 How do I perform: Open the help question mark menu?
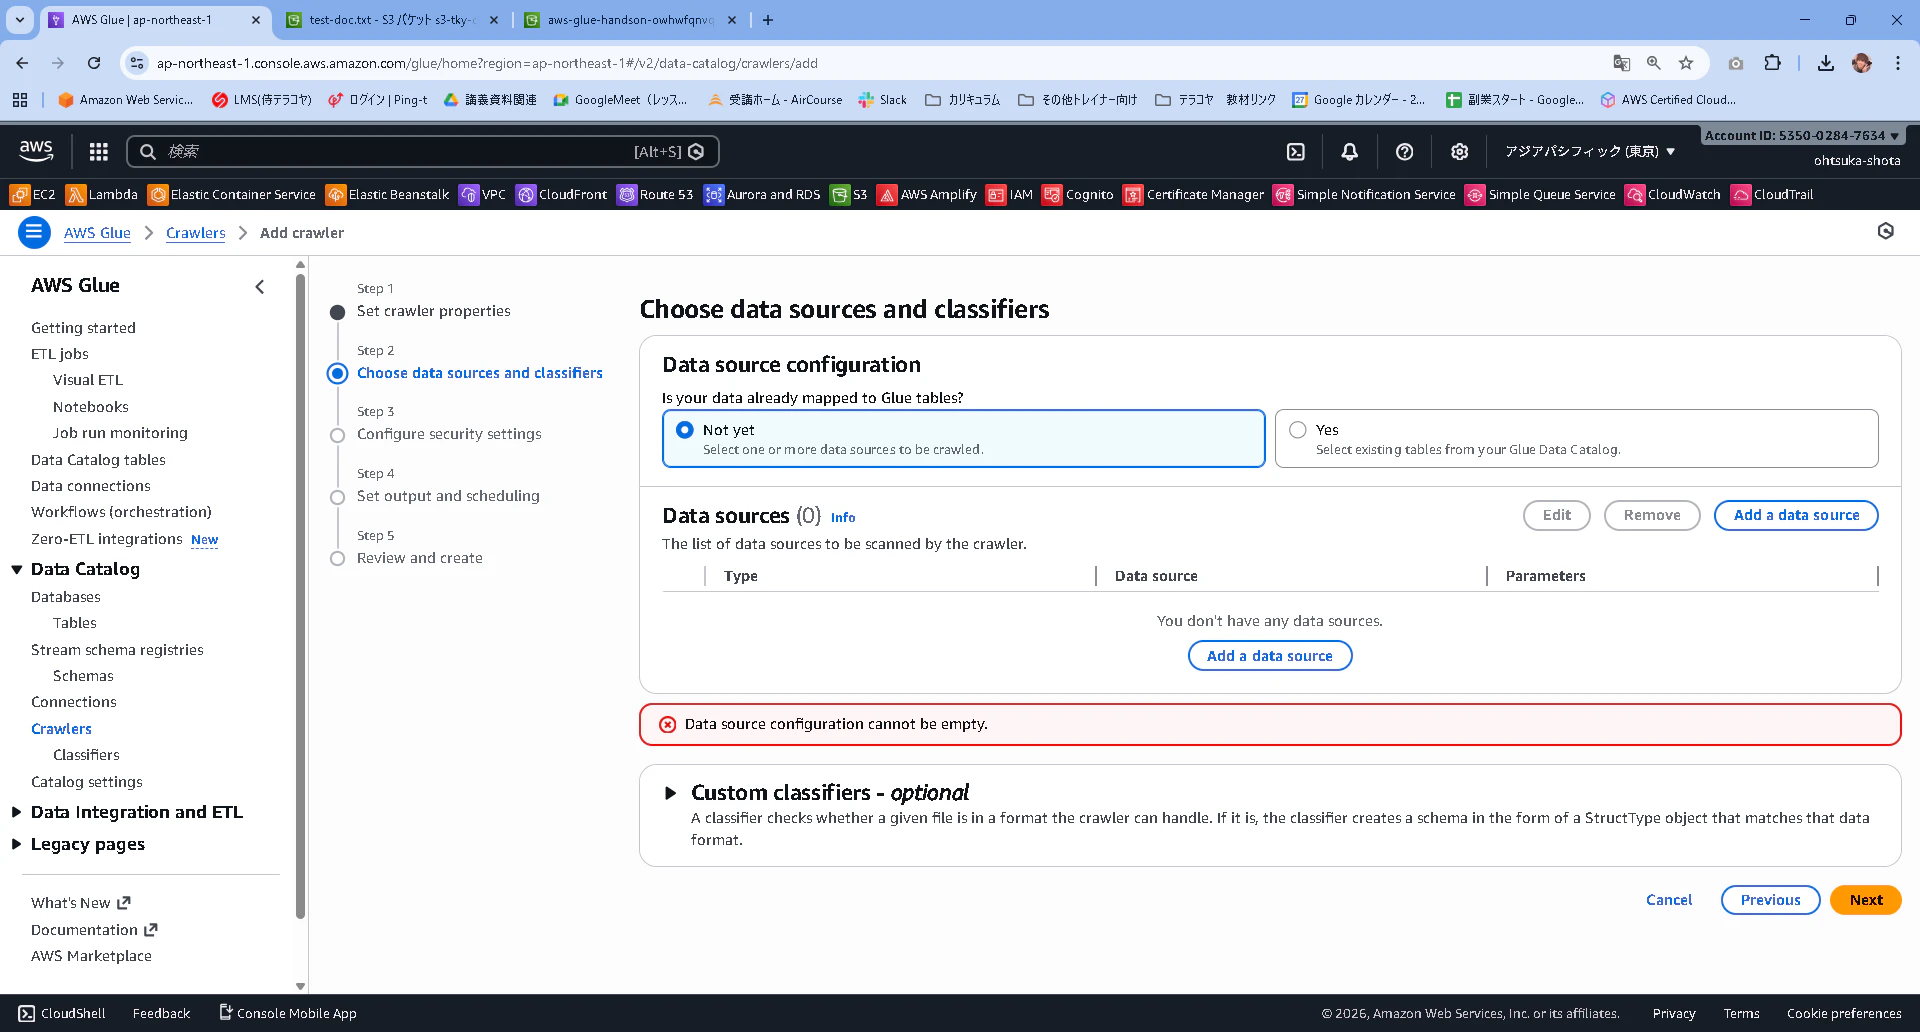pyautogui.click(x=1404, y=151)
